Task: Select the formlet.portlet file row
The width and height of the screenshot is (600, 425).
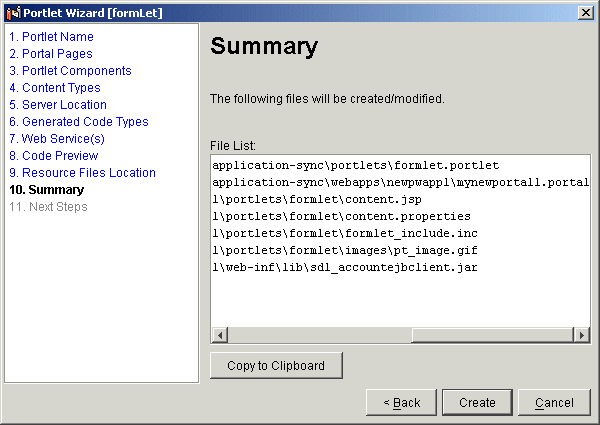Action: [x=400, y=165]
